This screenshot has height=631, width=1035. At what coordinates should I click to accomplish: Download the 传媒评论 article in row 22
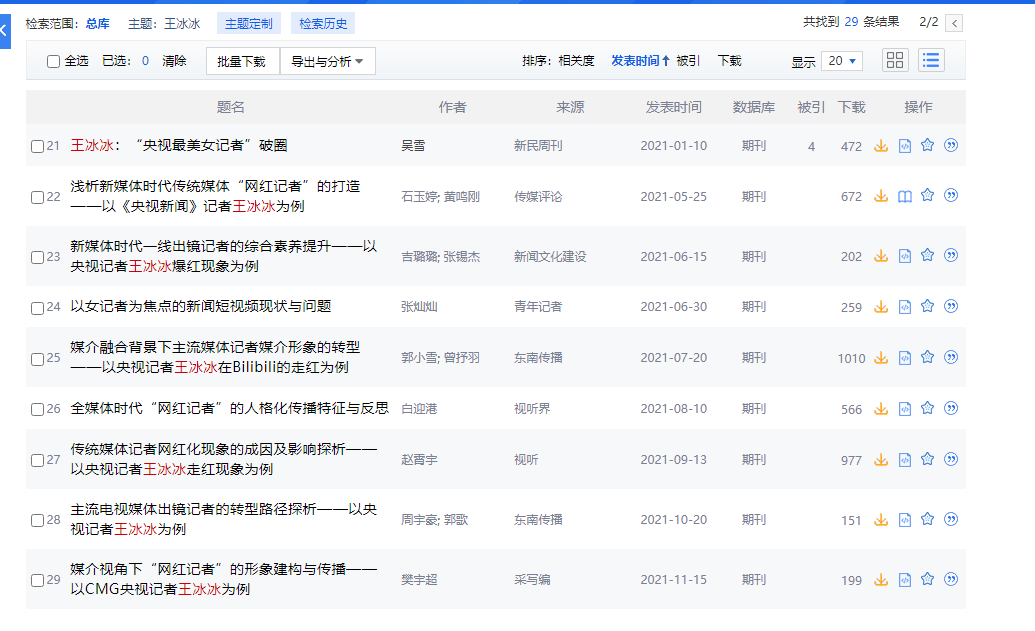(x=881, y=196)
